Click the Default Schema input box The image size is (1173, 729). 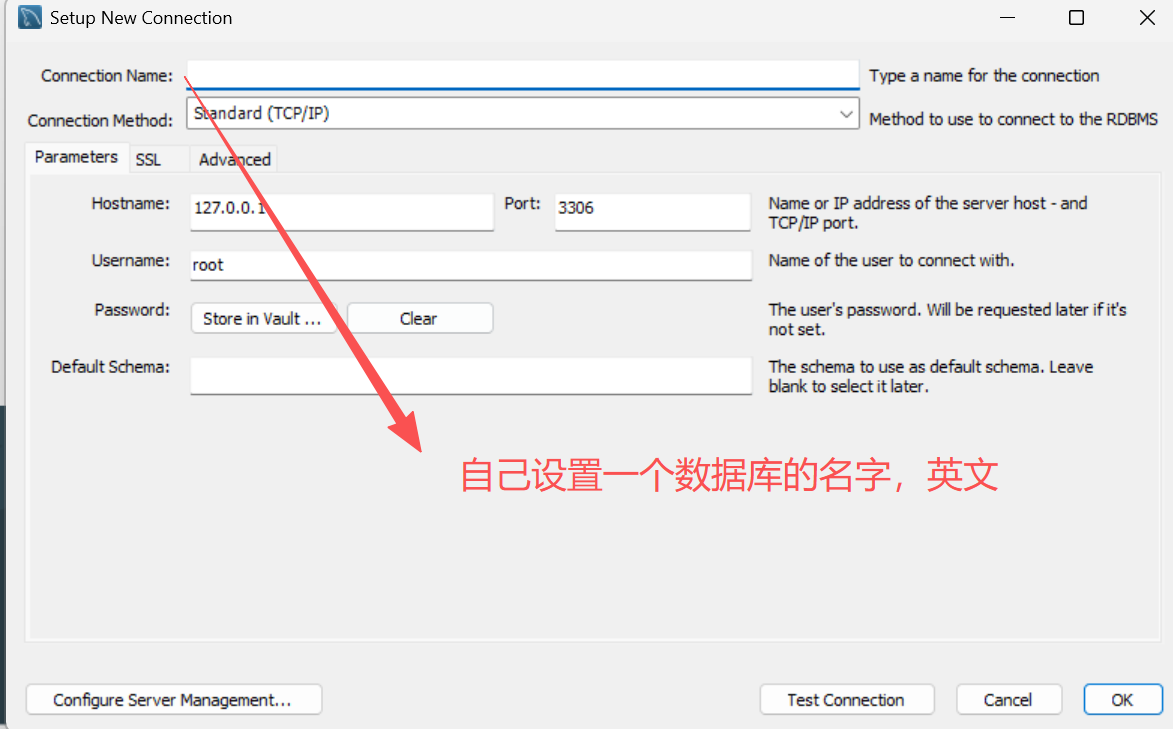click(470, 376)
